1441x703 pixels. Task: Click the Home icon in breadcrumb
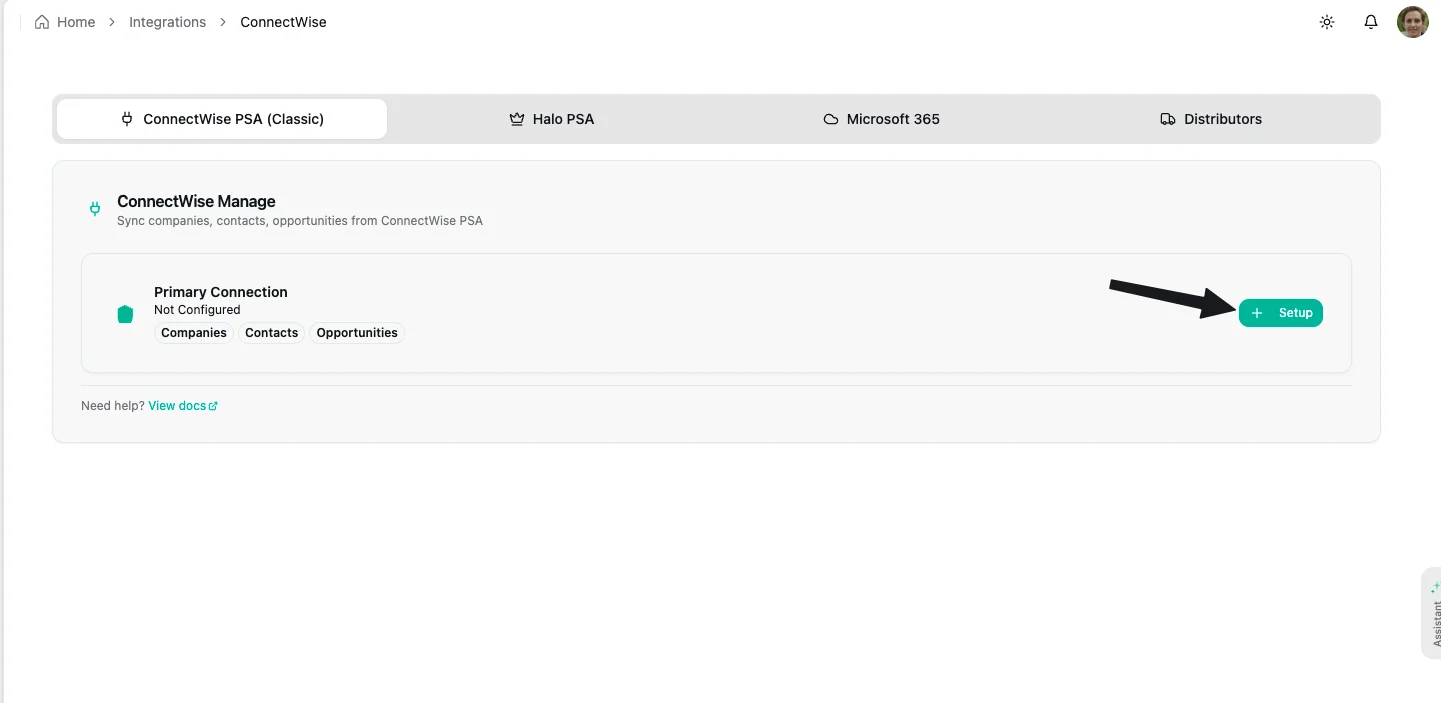click(x=42, y=22)
